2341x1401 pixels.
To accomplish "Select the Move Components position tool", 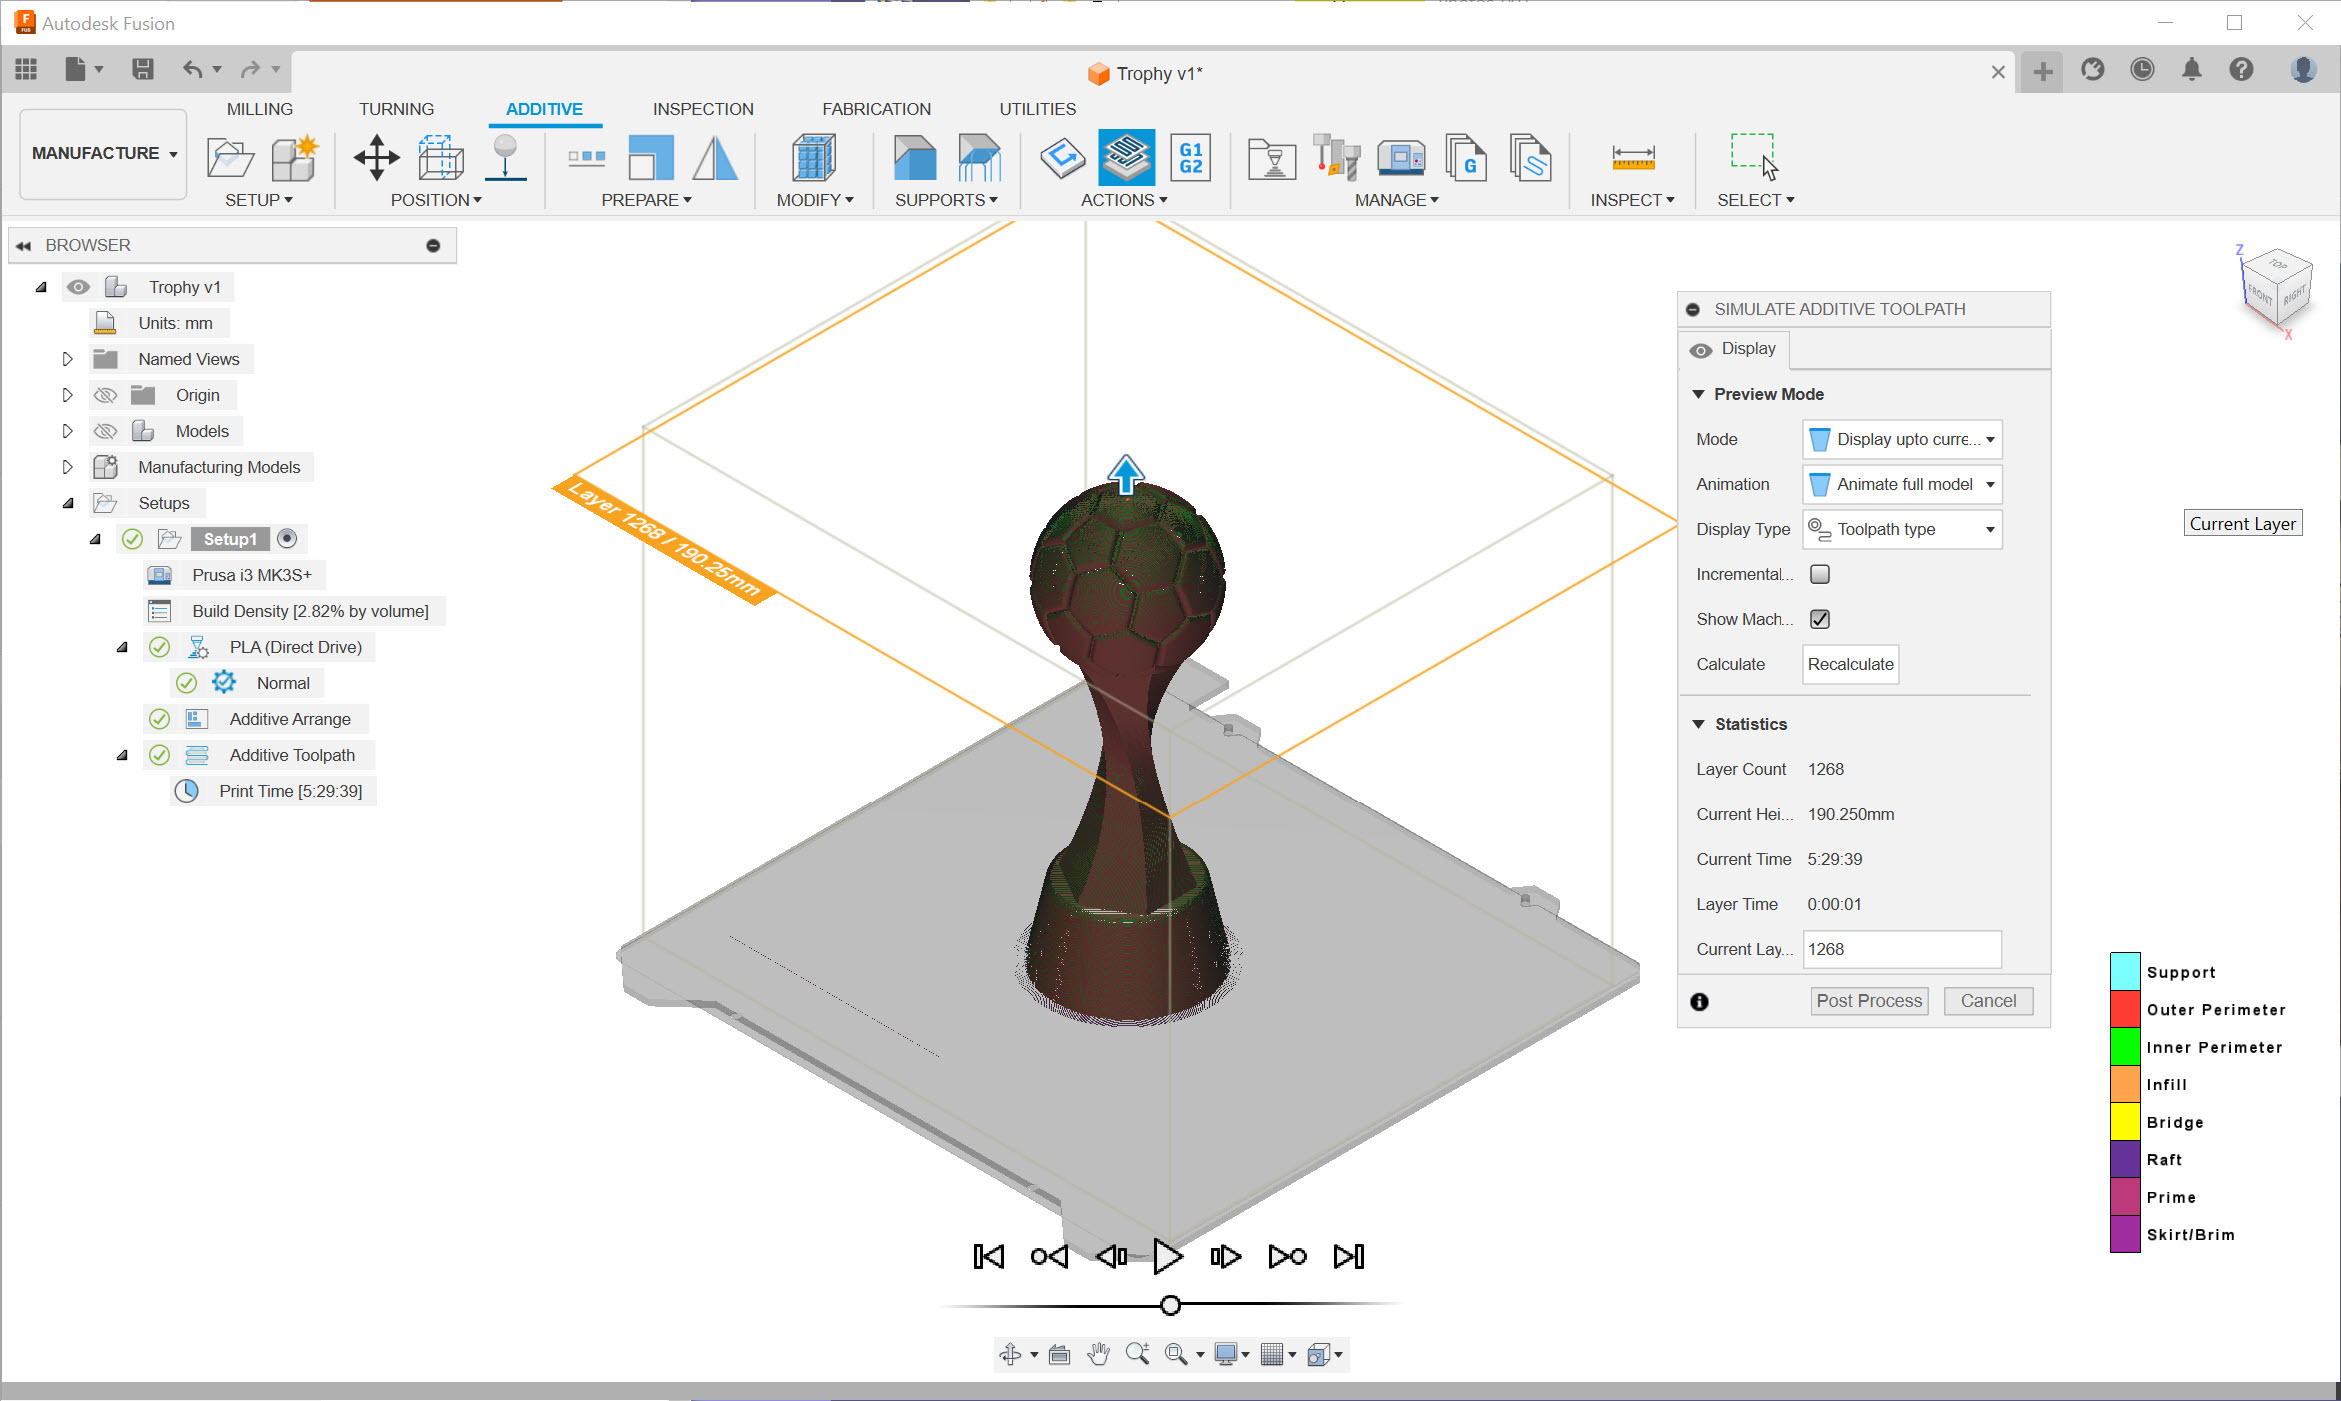I will coord(376,157).
